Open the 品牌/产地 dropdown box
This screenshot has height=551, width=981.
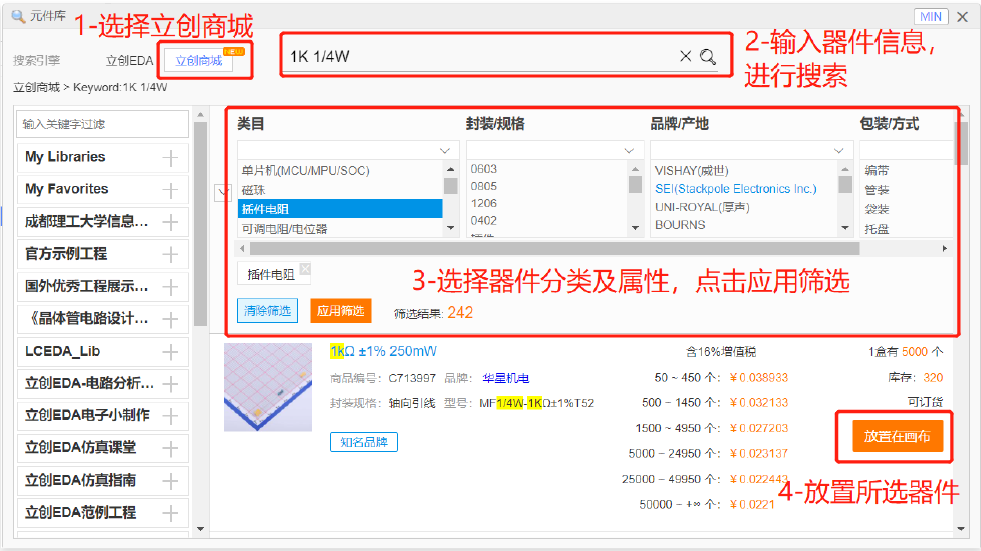[751, 150]
